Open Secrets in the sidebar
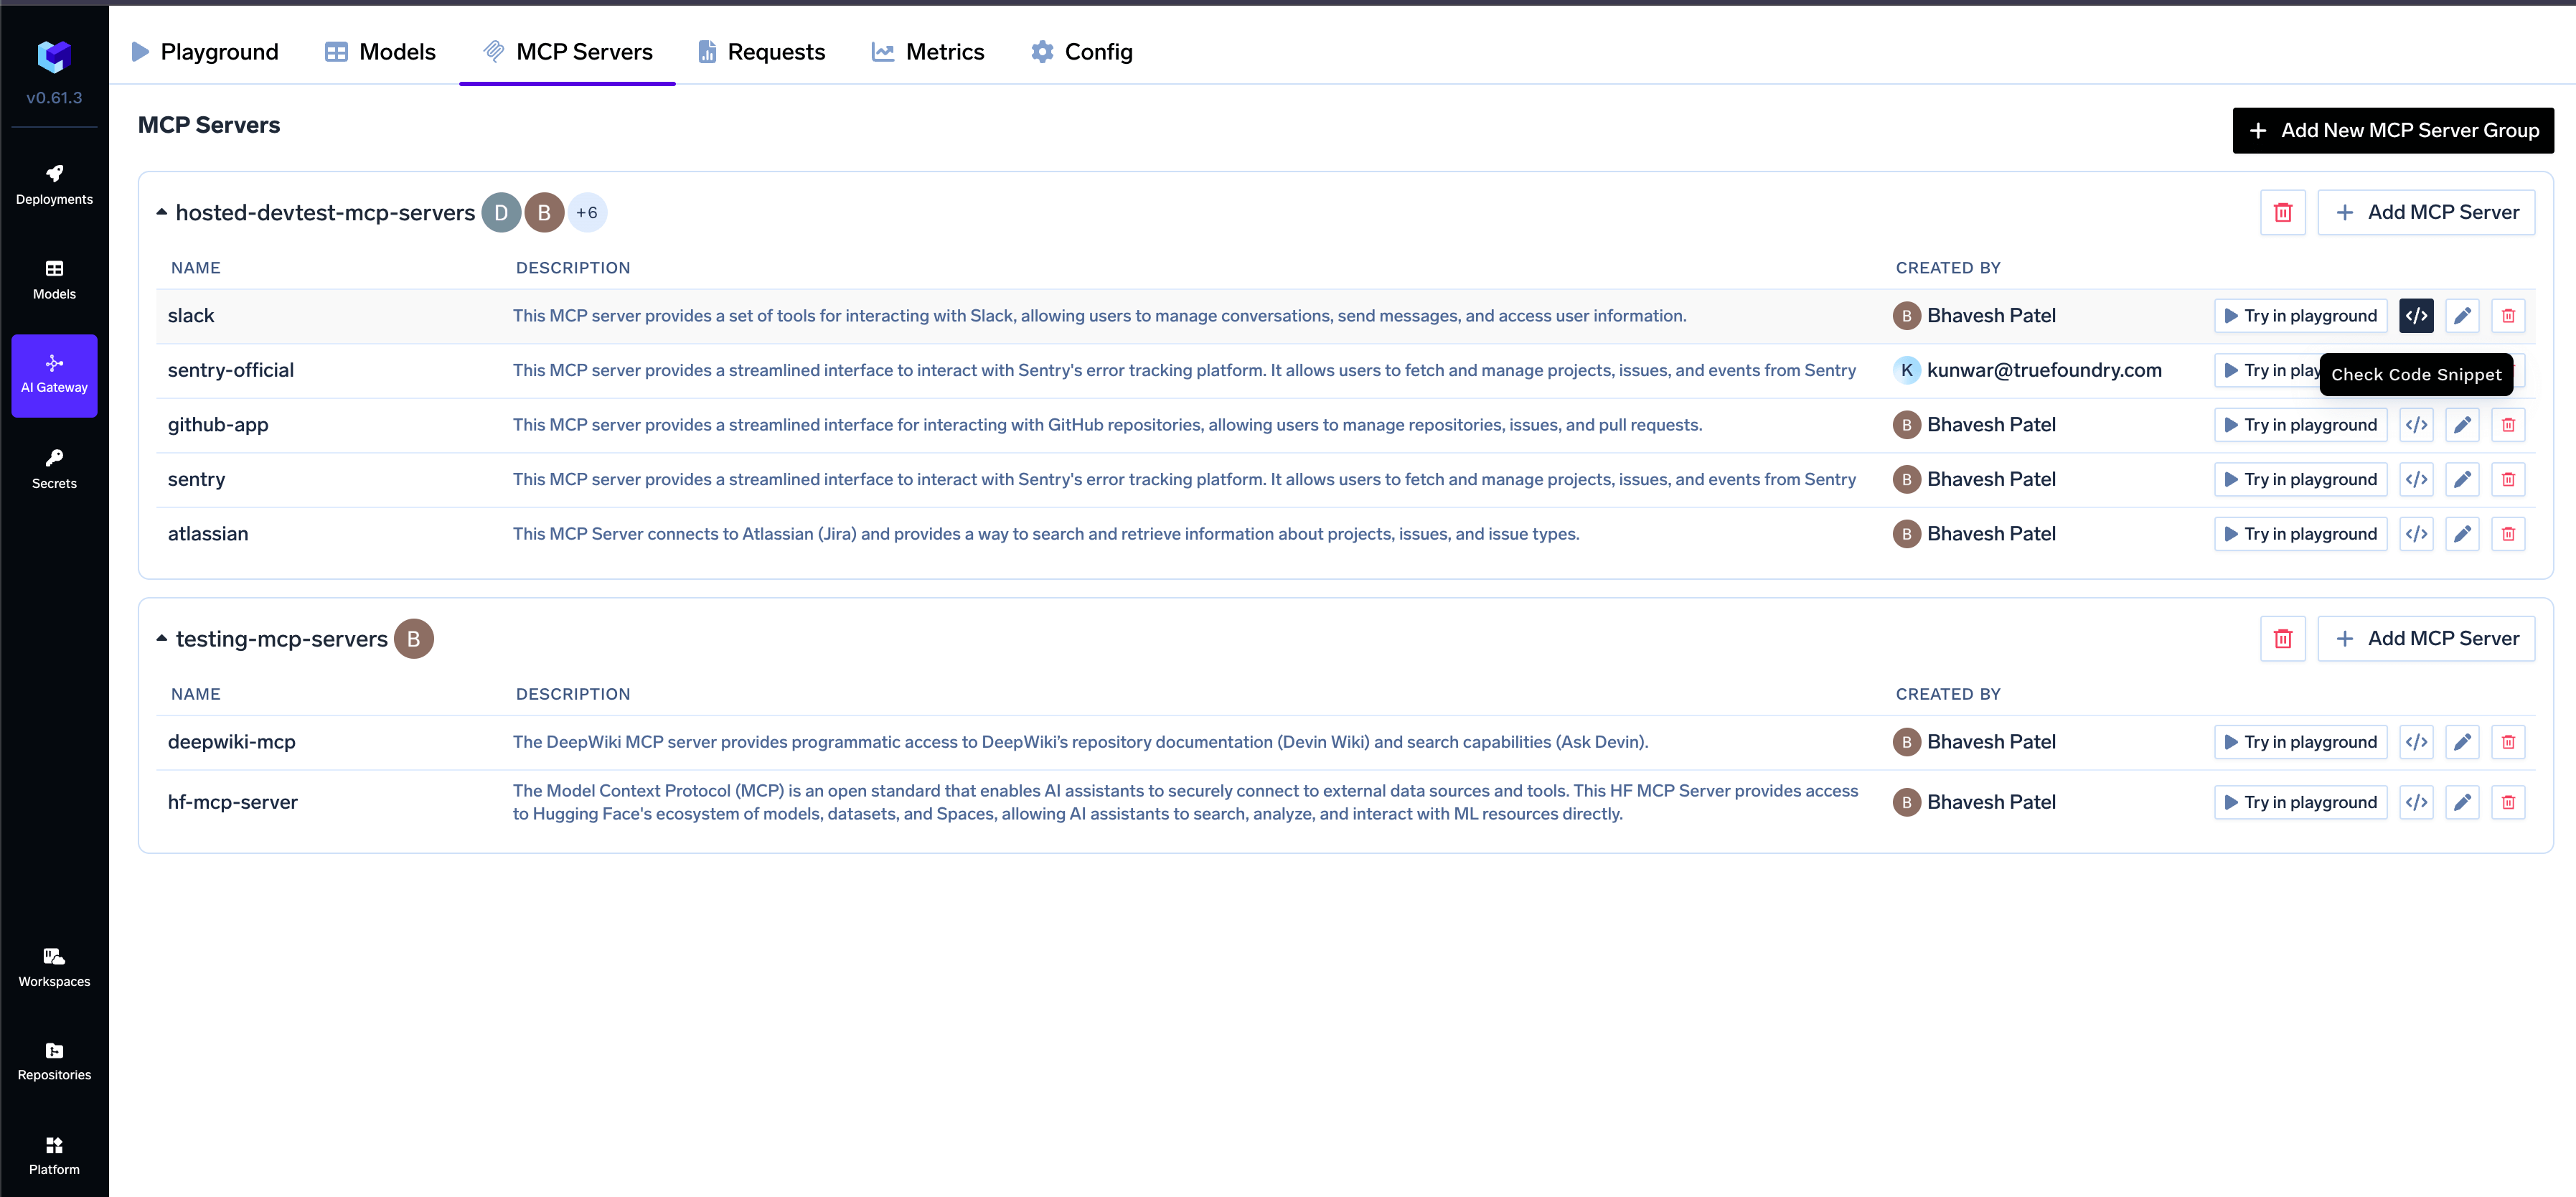Image resolution: width=2576 pixels, height=1197 pixels. pos(54,469)
